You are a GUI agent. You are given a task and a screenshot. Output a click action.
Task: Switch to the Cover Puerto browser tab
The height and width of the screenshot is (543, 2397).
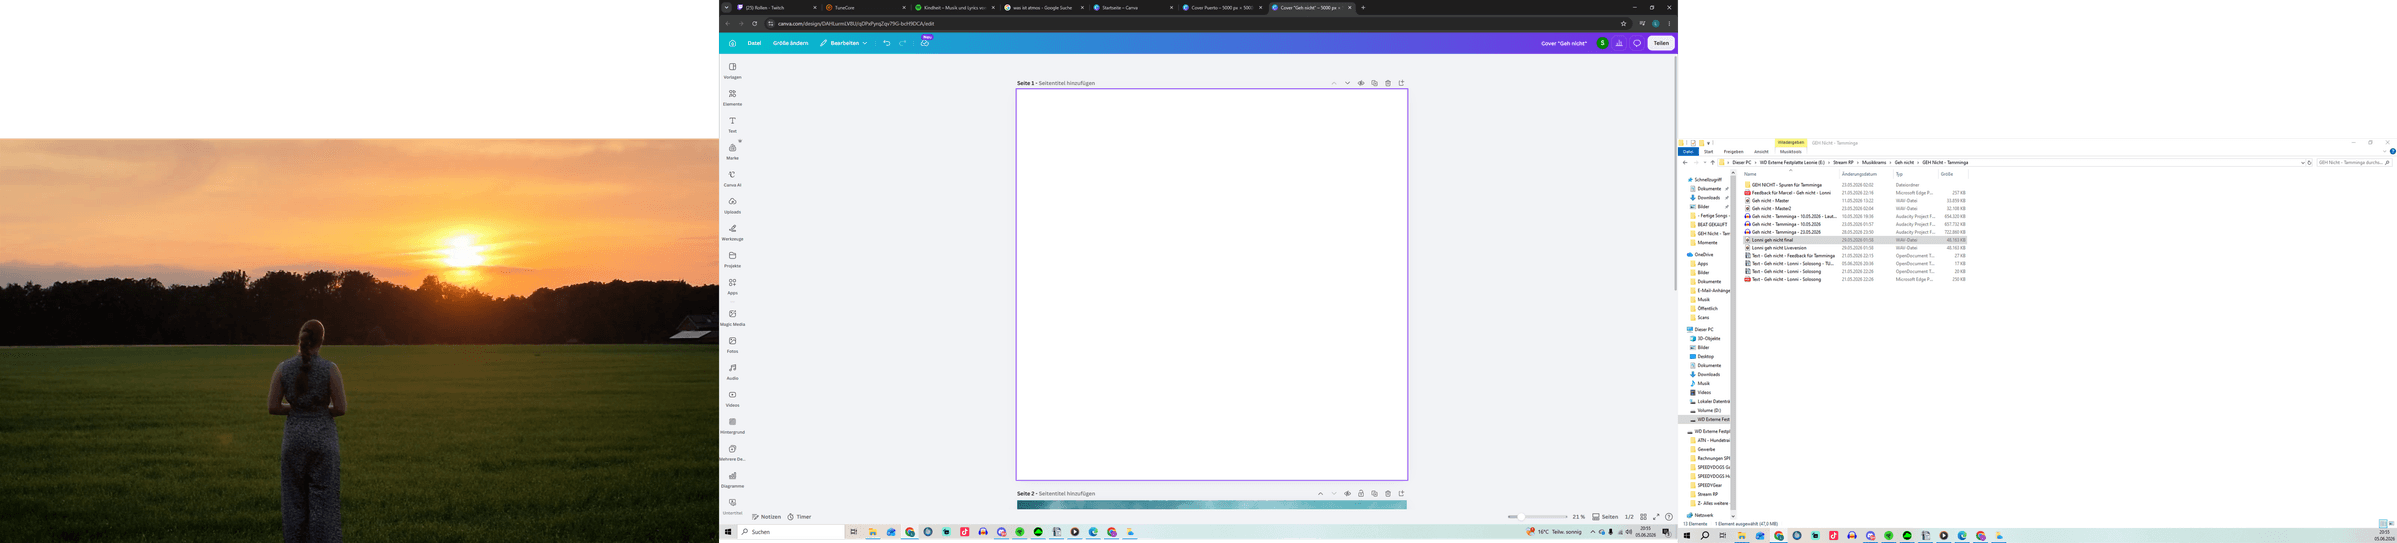pos(1220,7)
